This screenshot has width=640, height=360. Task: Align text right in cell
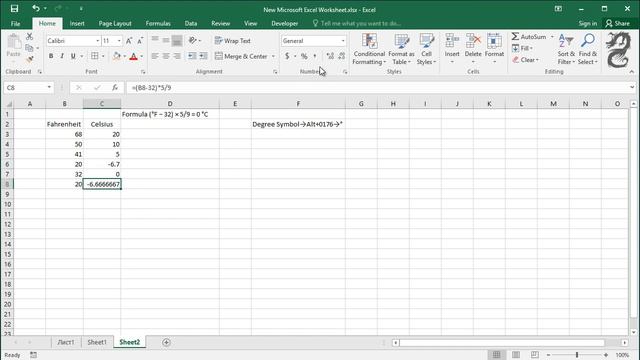pyautogui.click(x=177, y=56)
